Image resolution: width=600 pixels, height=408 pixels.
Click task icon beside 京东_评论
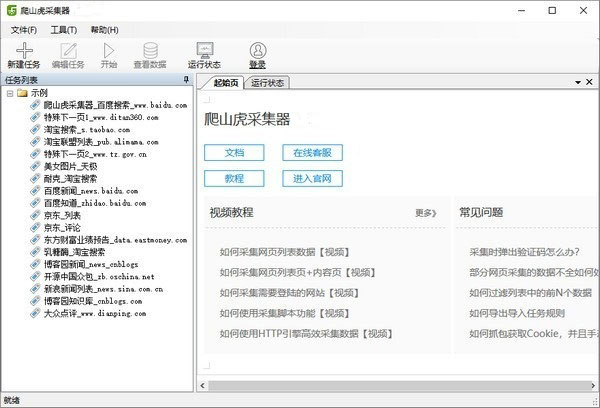tap(35, 227)
